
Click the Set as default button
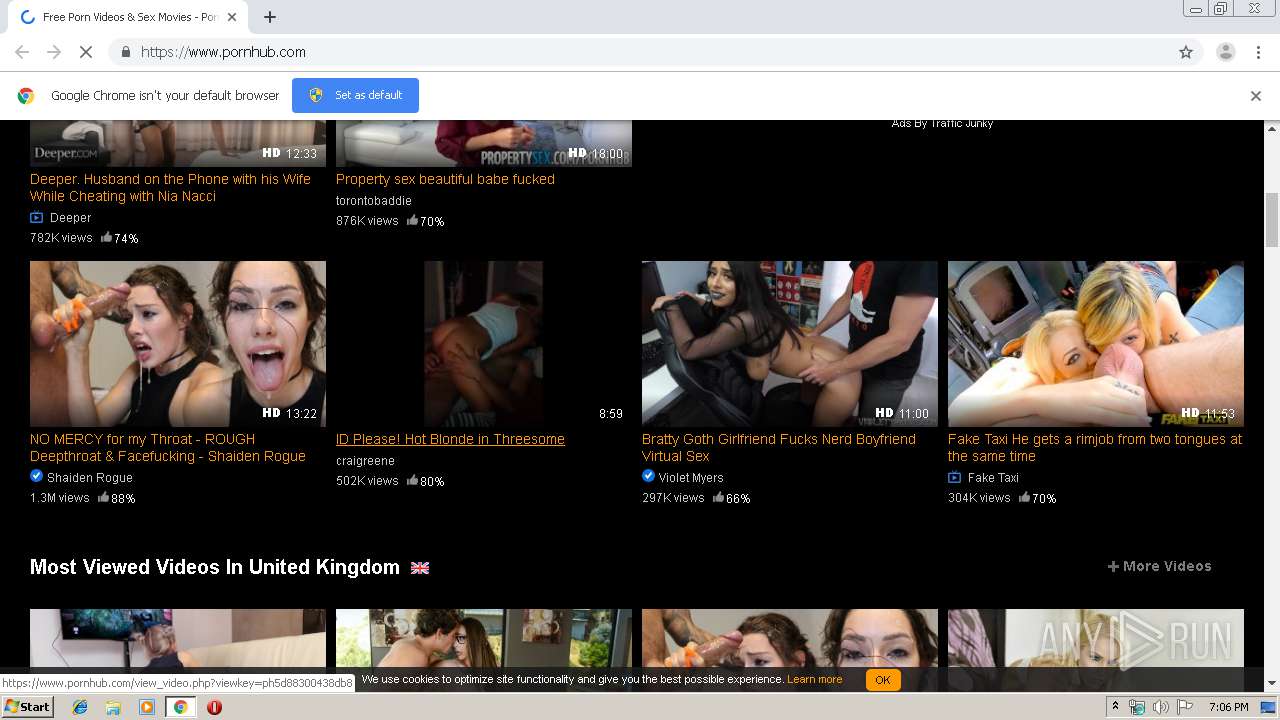point(355,95)
